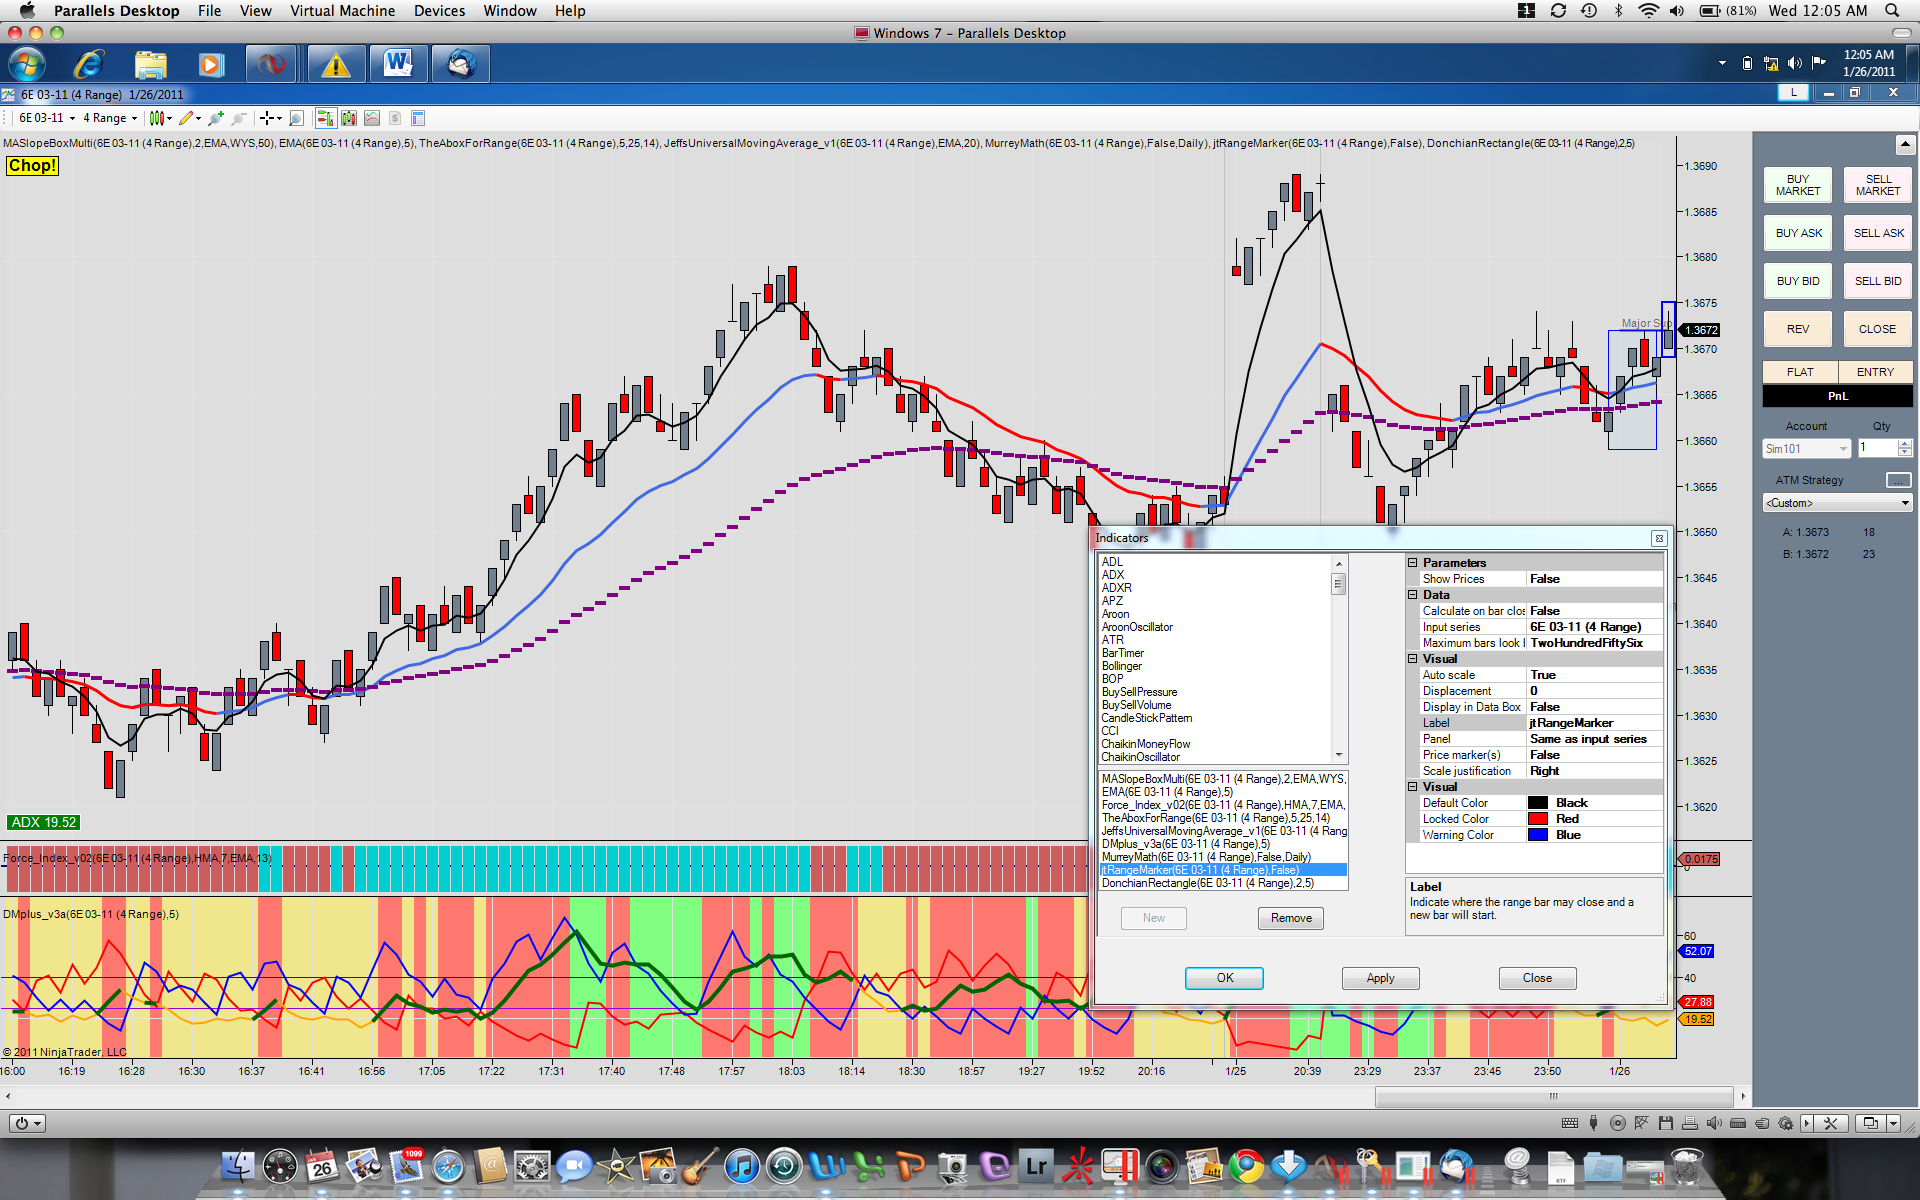Open the Sim101 account dropdown

point(1806,449)
